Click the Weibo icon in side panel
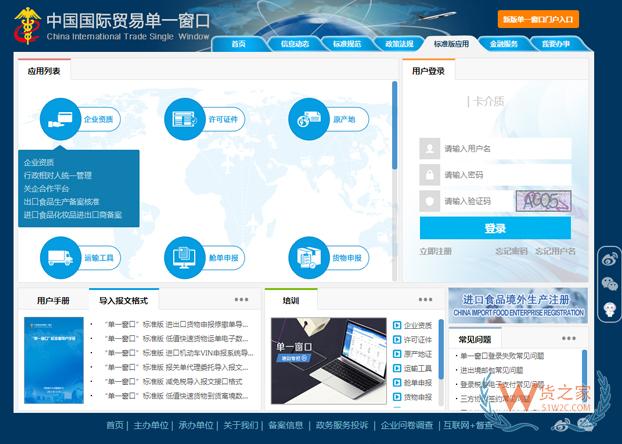This screenshot has width=622, height=444. tap(610, 259)
